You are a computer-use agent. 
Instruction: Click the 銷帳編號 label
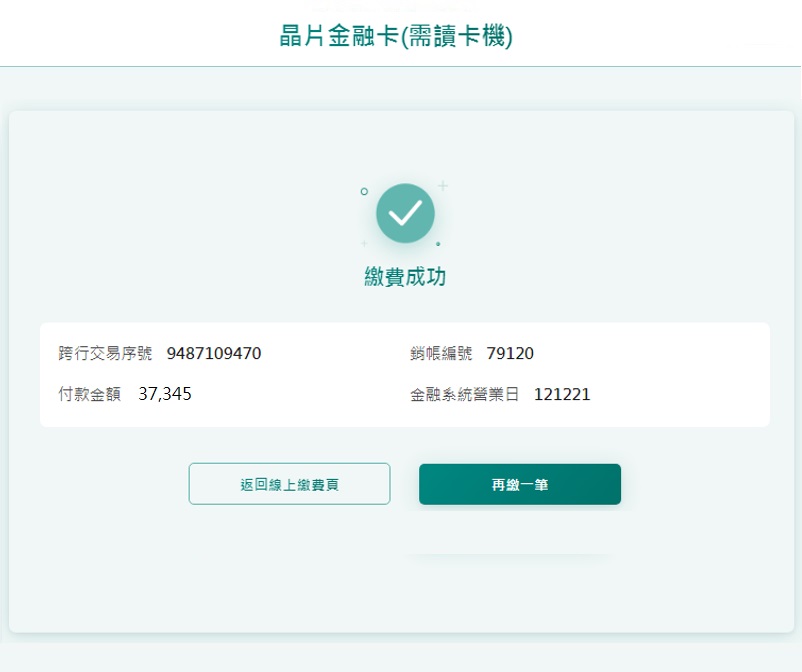[x=441, y=353]
